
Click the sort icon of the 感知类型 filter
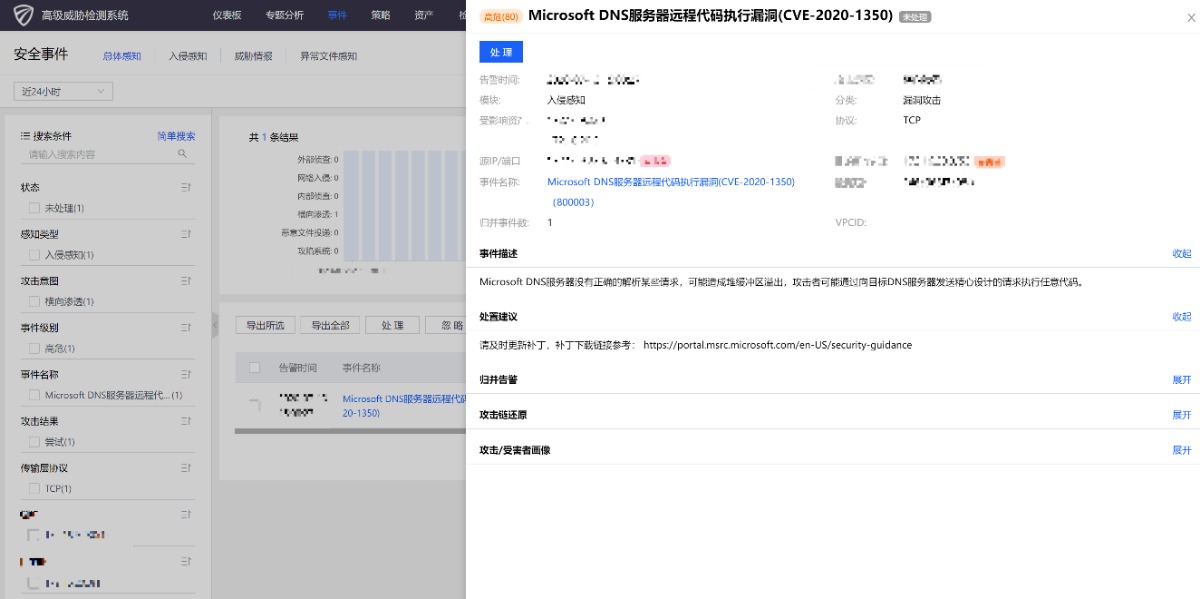(186, 234)
